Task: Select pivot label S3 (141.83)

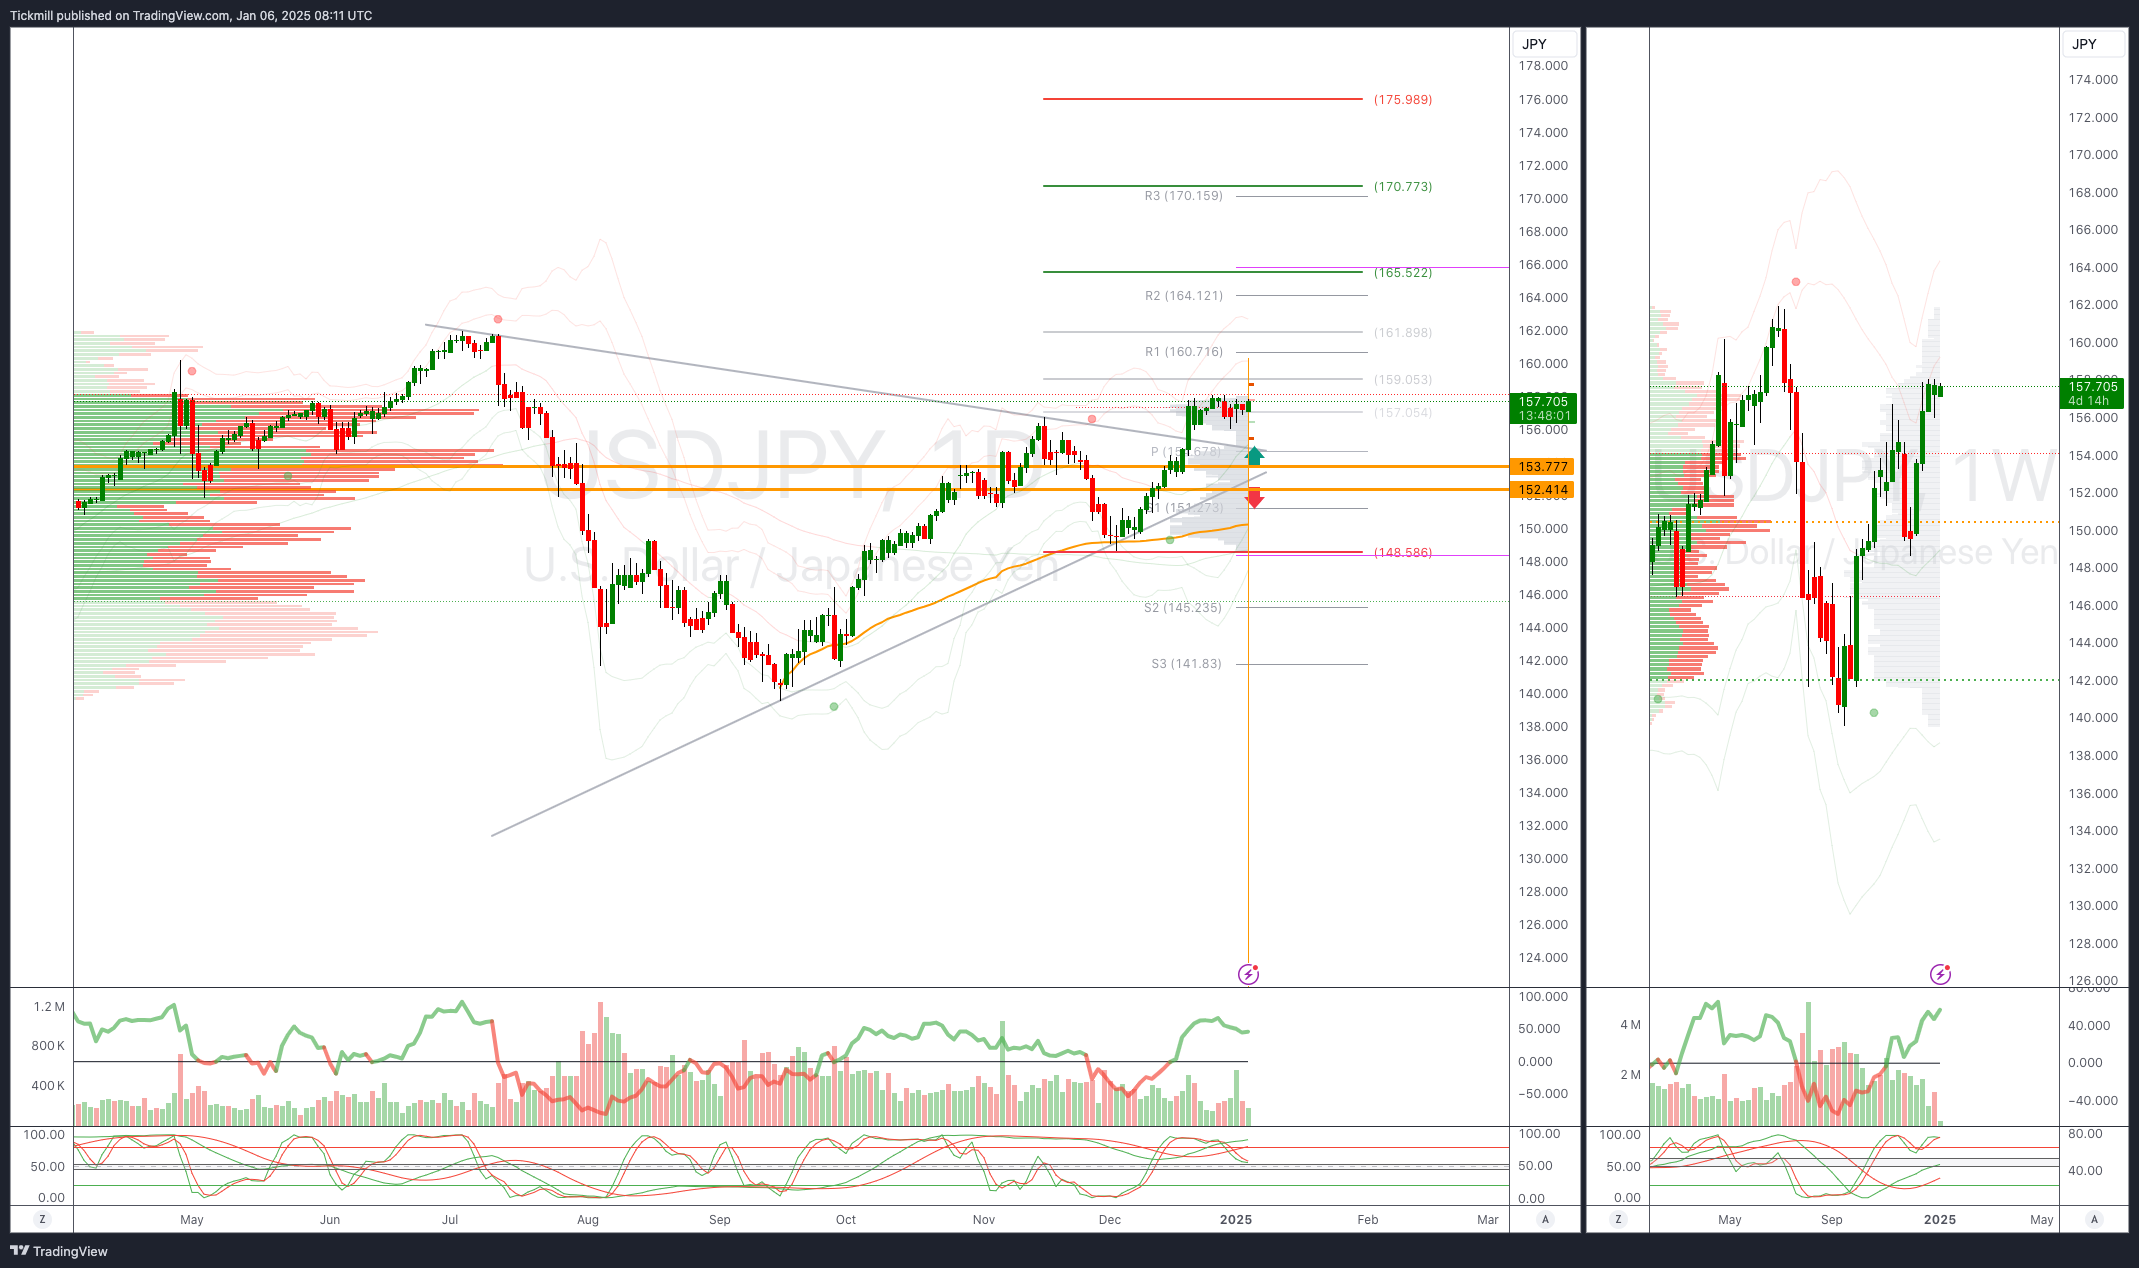Action: [1186, 664]
